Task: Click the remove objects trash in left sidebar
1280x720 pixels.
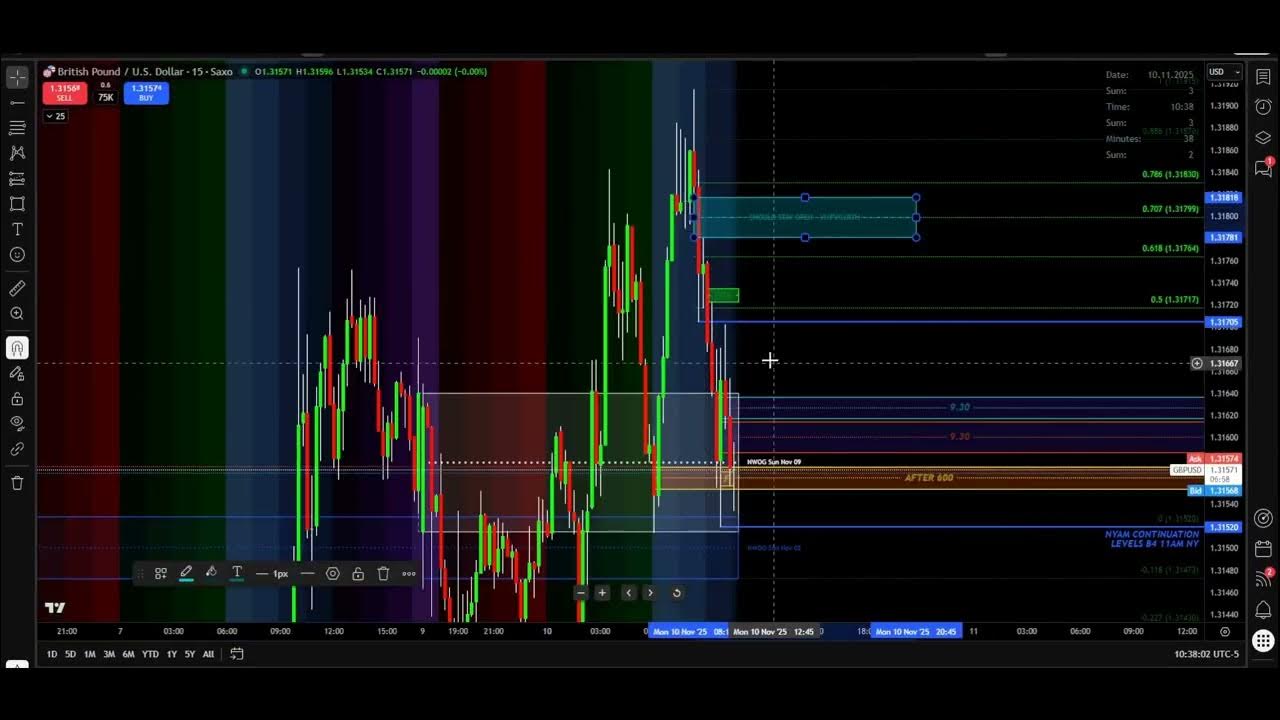Action: 17,483
